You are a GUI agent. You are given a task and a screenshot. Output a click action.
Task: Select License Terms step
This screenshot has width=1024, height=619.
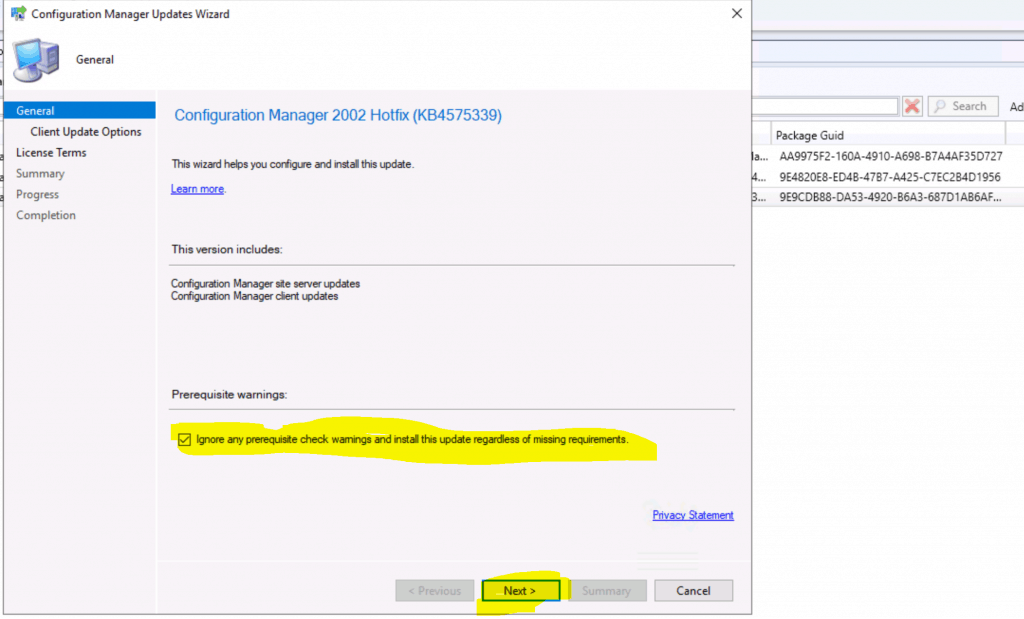click(51, 152)
